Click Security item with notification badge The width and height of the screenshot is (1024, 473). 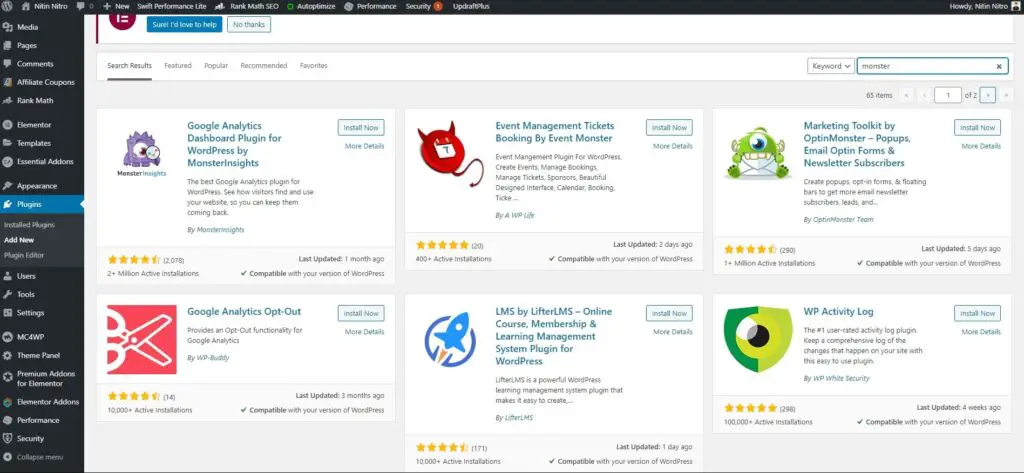pyautogui.click(x=423, y=6)
